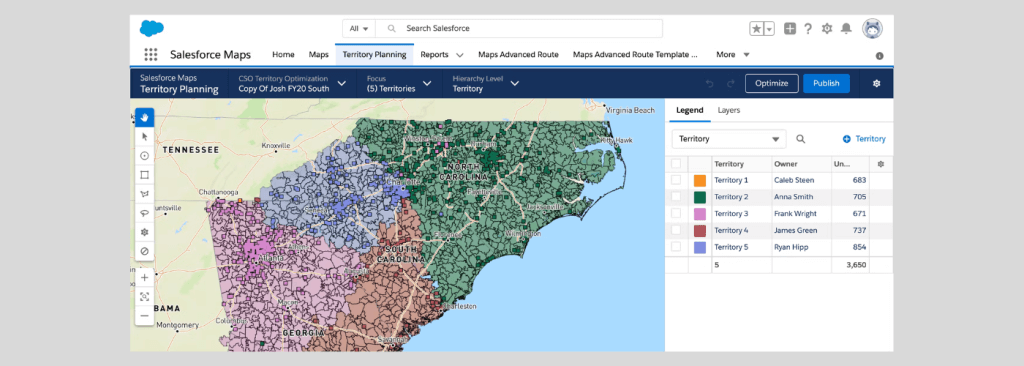This screenshot has height=366, width=1024.
Task: Check the Territory 4 row checkbox
Action: pos(676,230)
